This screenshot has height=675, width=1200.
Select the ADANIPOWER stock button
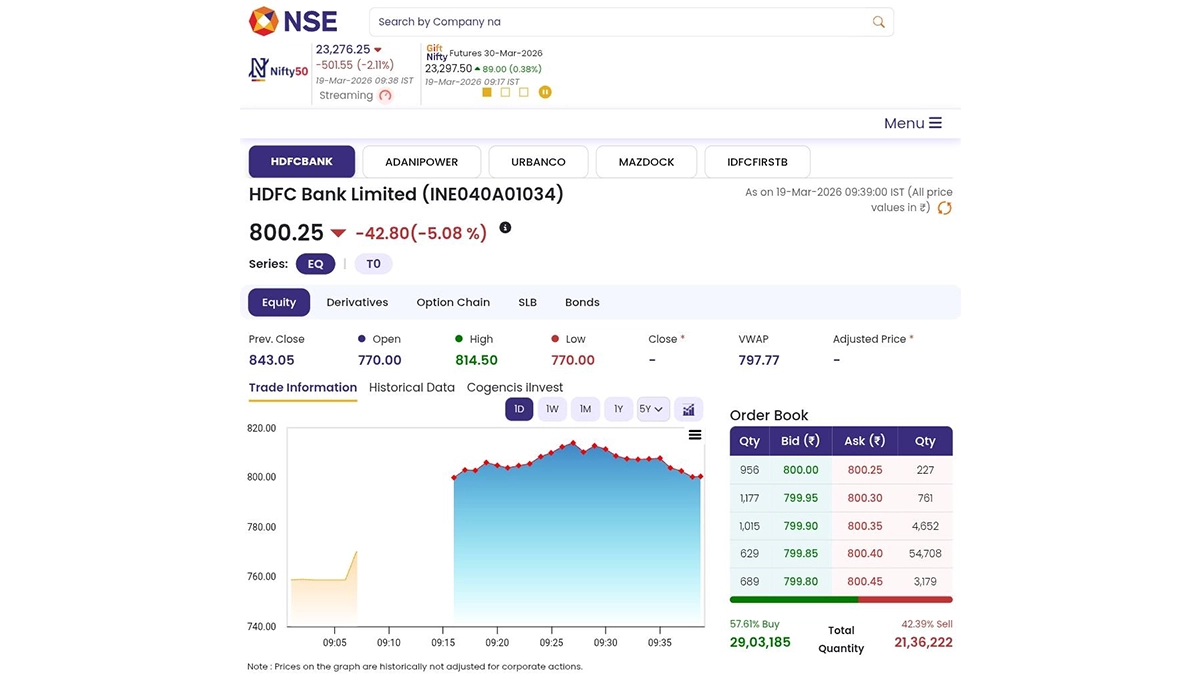tap(421, 162)
